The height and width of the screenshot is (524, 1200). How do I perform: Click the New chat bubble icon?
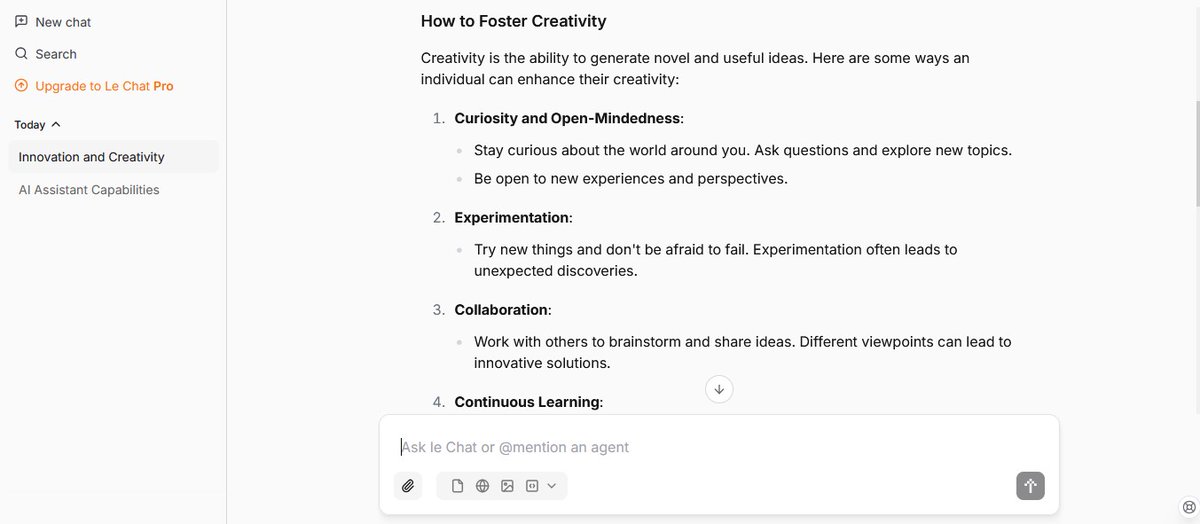[21, 21]
